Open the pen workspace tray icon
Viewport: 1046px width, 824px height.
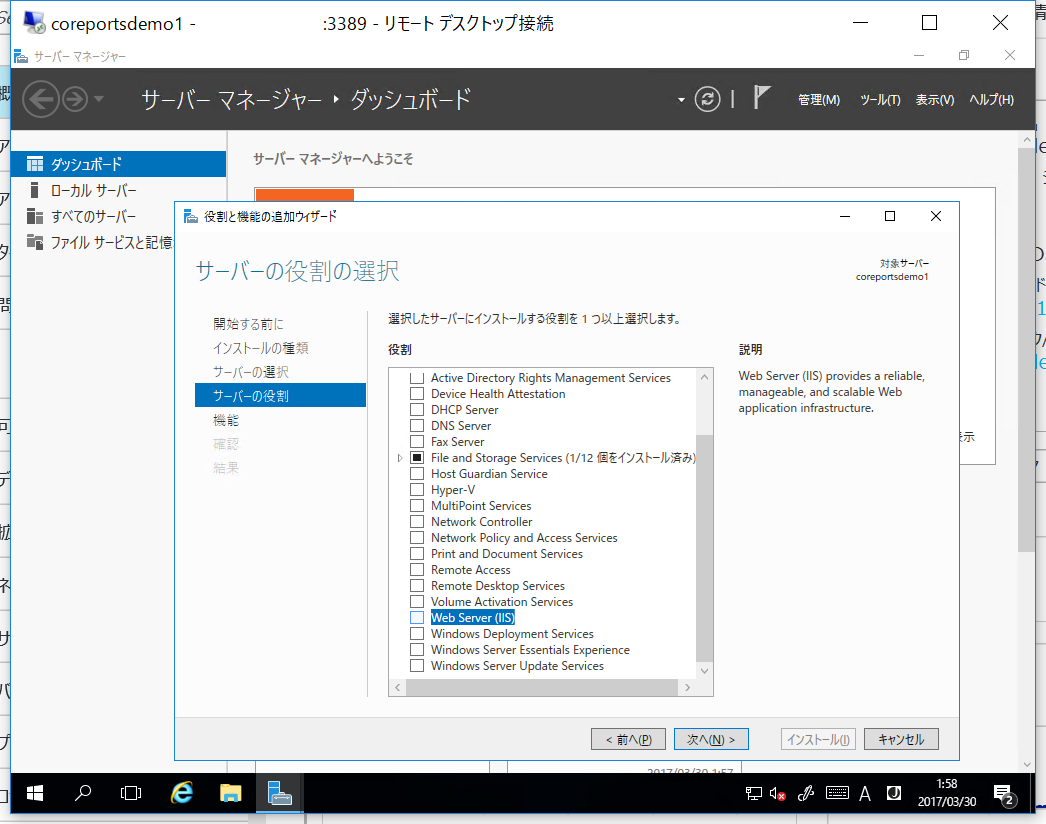pos(806,793)
